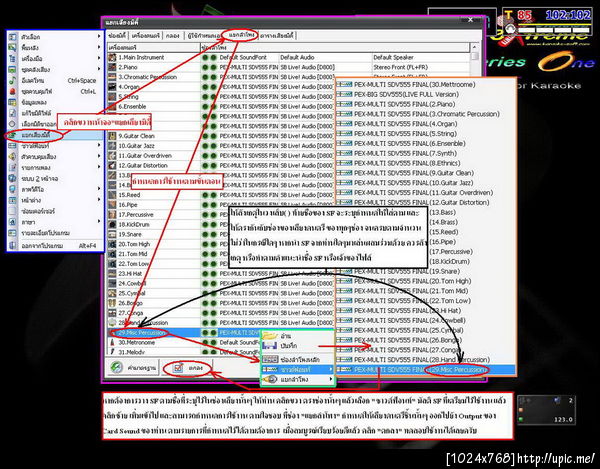
Task: Toggle second green indicator in 6.Ensenble row
Action: pos(213,107)
